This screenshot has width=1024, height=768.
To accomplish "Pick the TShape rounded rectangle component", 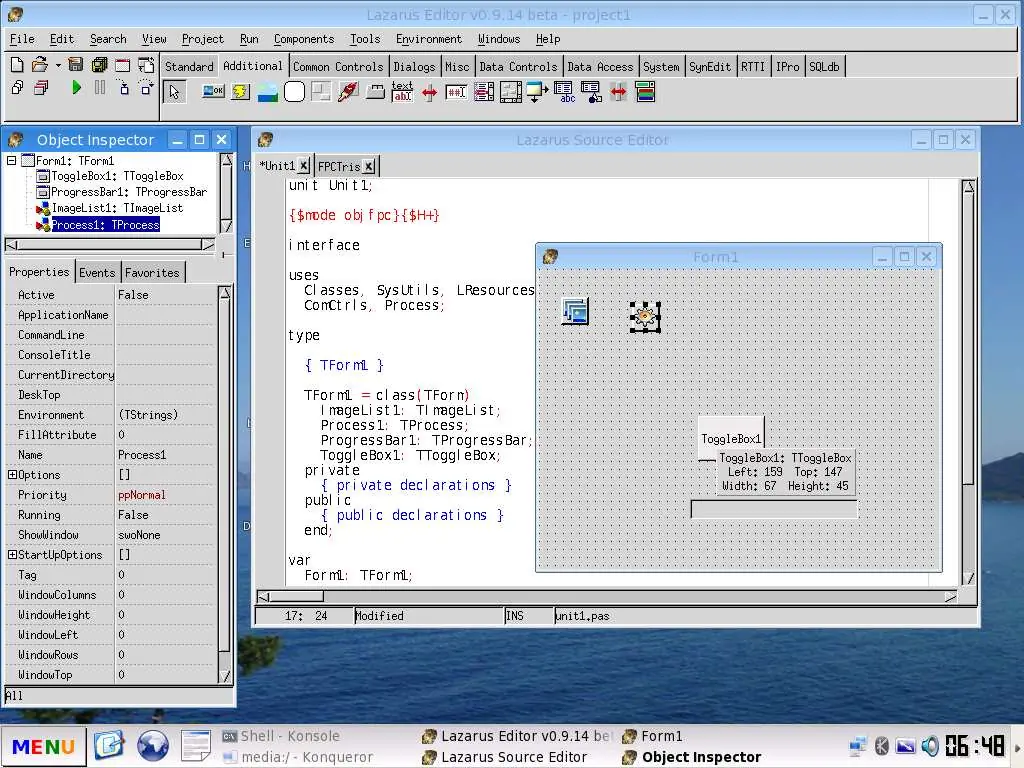I will 295,92.
